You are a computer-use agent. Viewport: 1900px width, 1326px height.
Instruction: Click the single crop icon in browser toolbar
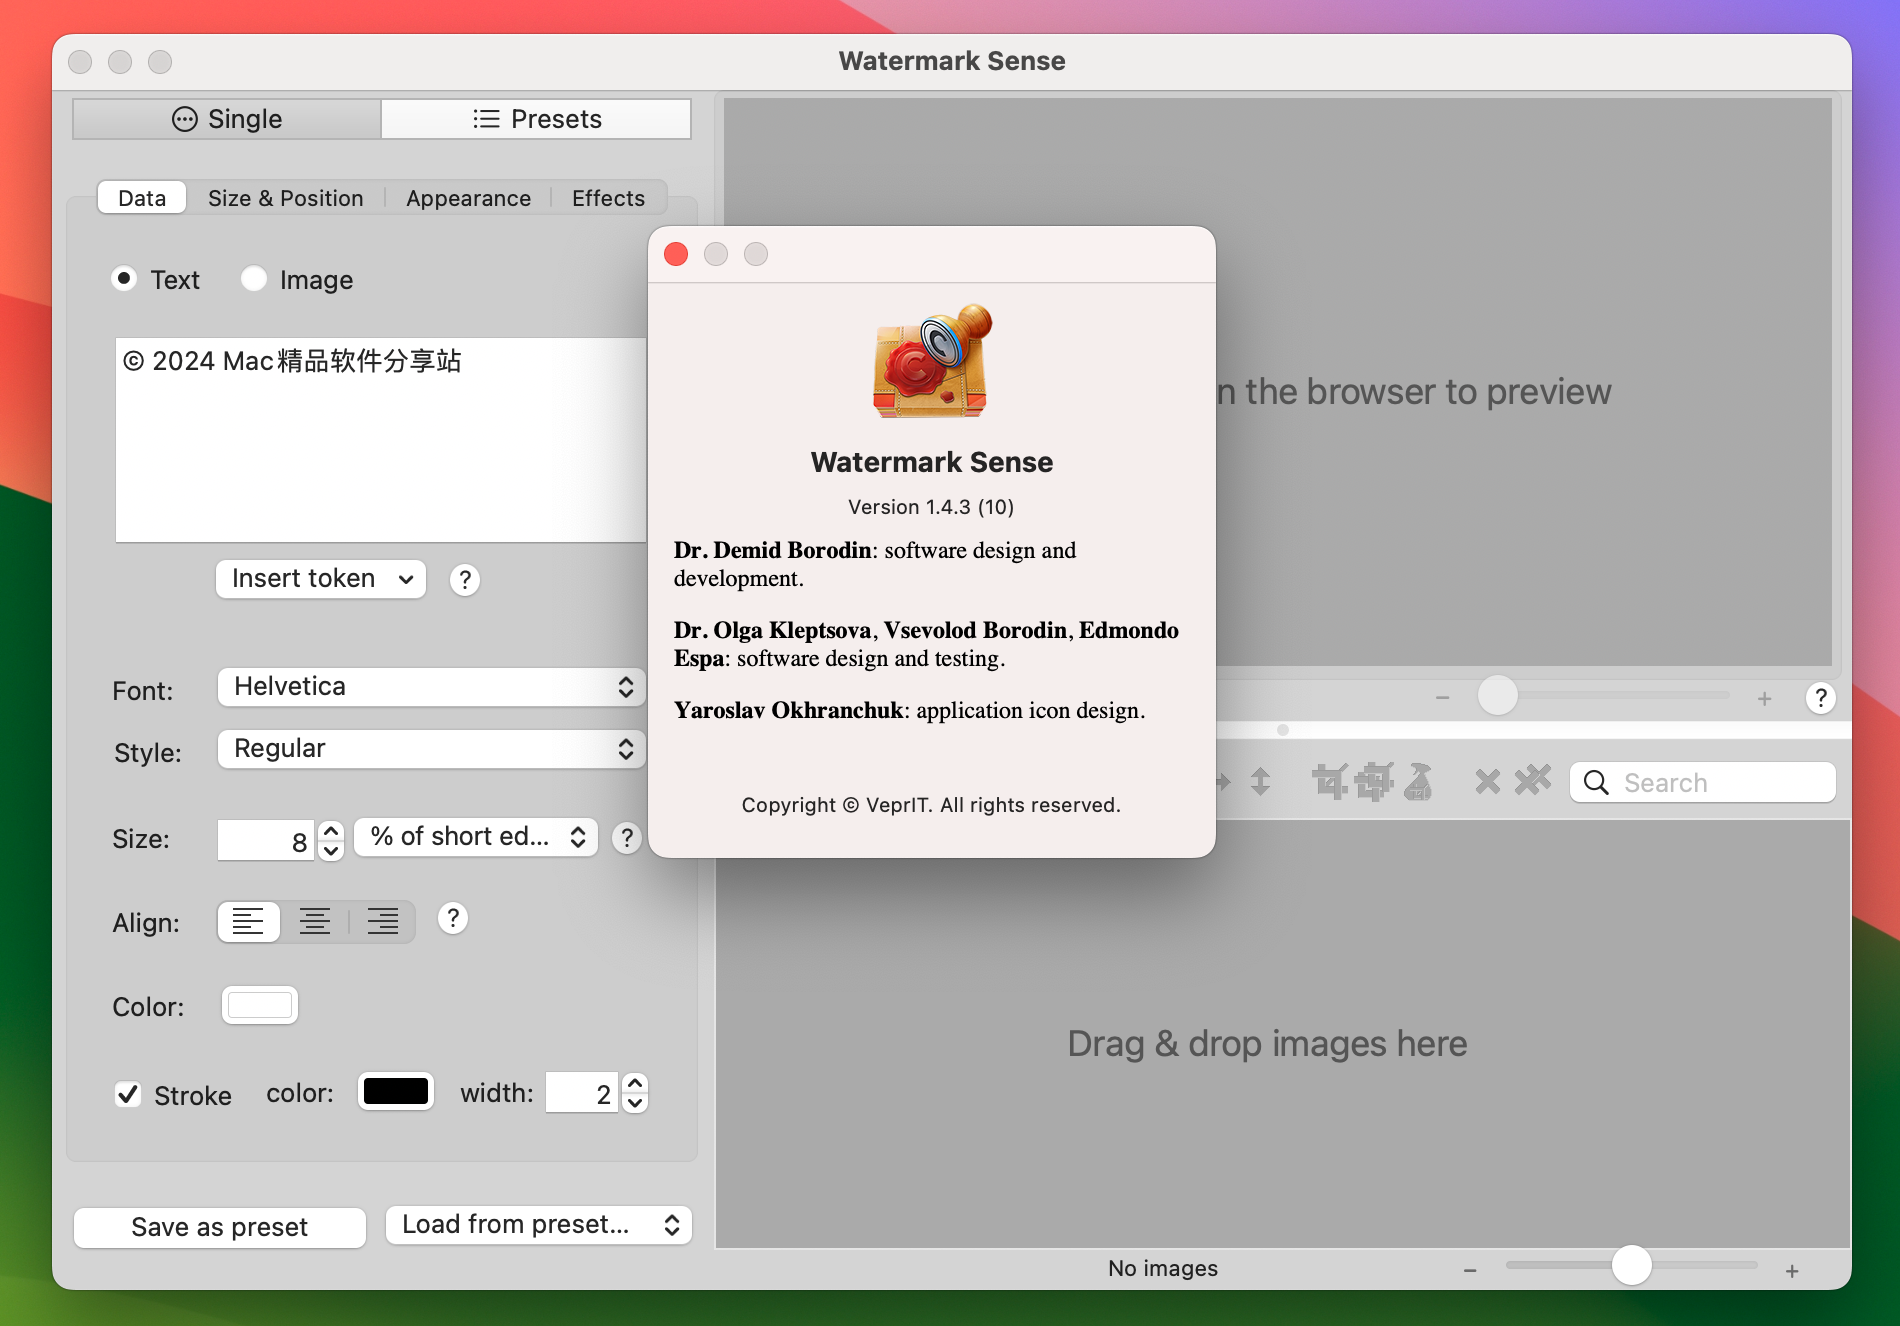point(1329,782)
